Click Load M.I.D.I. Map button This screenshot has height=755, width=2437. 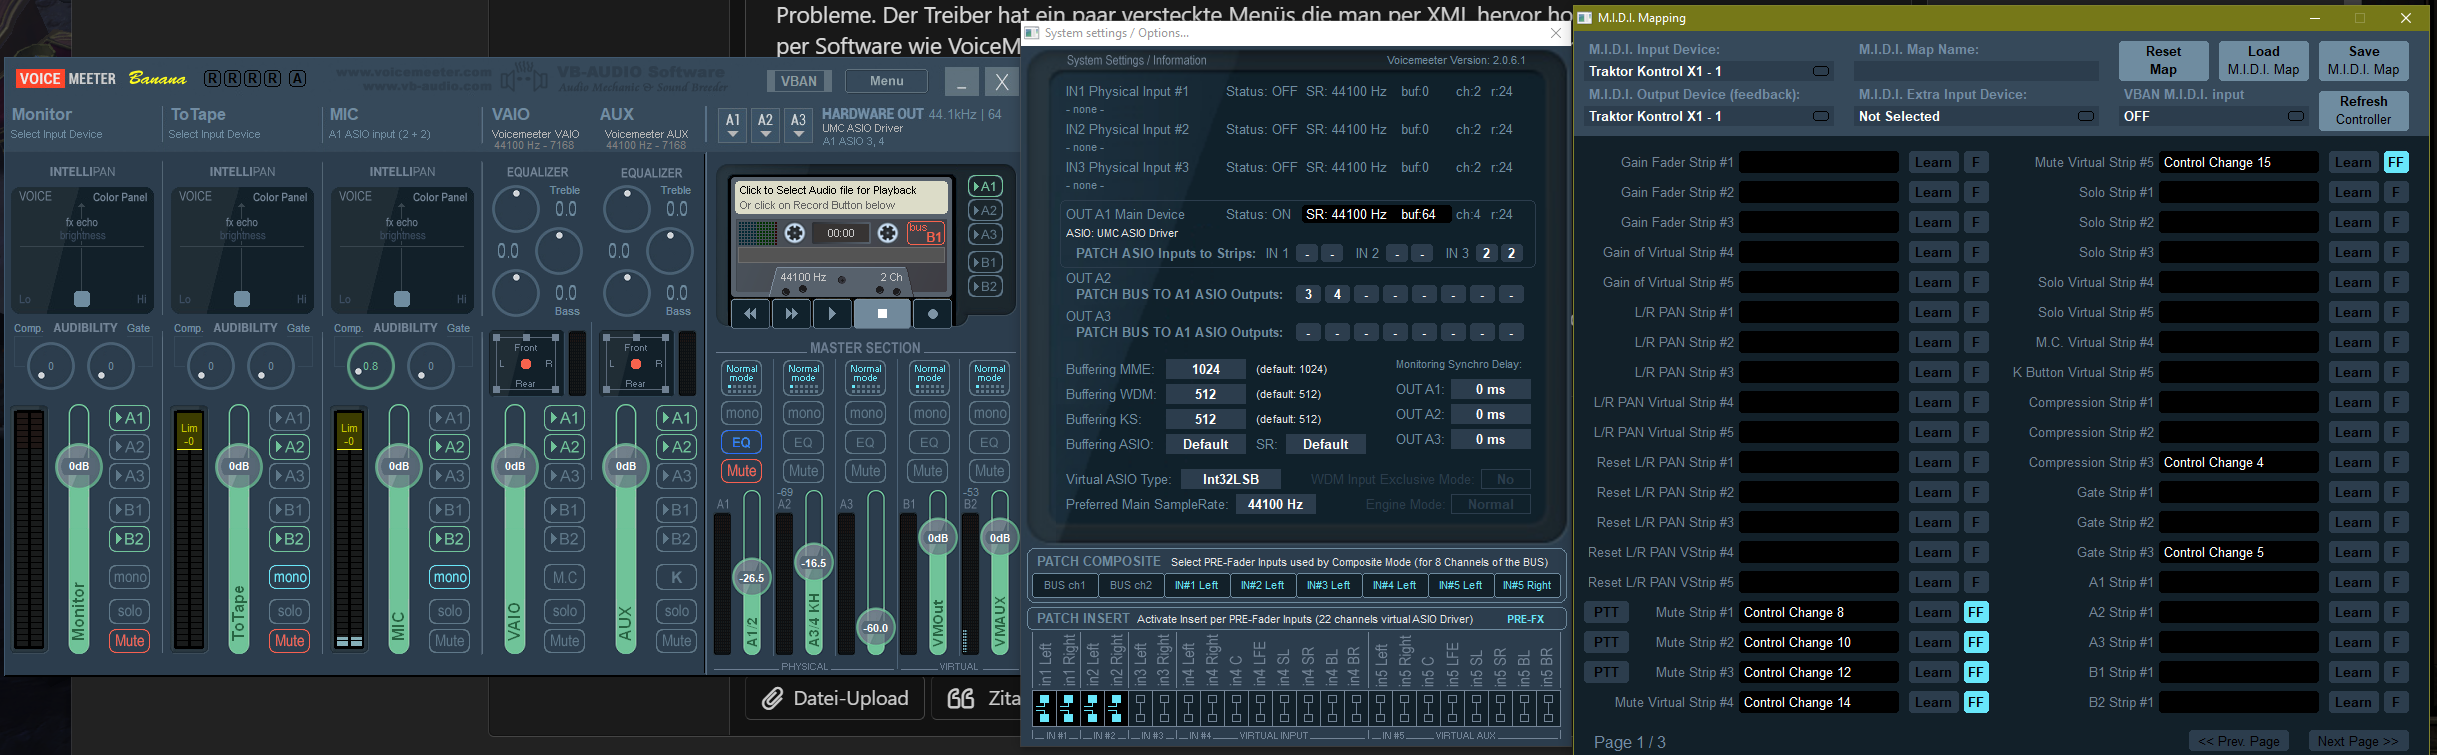tap(2263, 60)
